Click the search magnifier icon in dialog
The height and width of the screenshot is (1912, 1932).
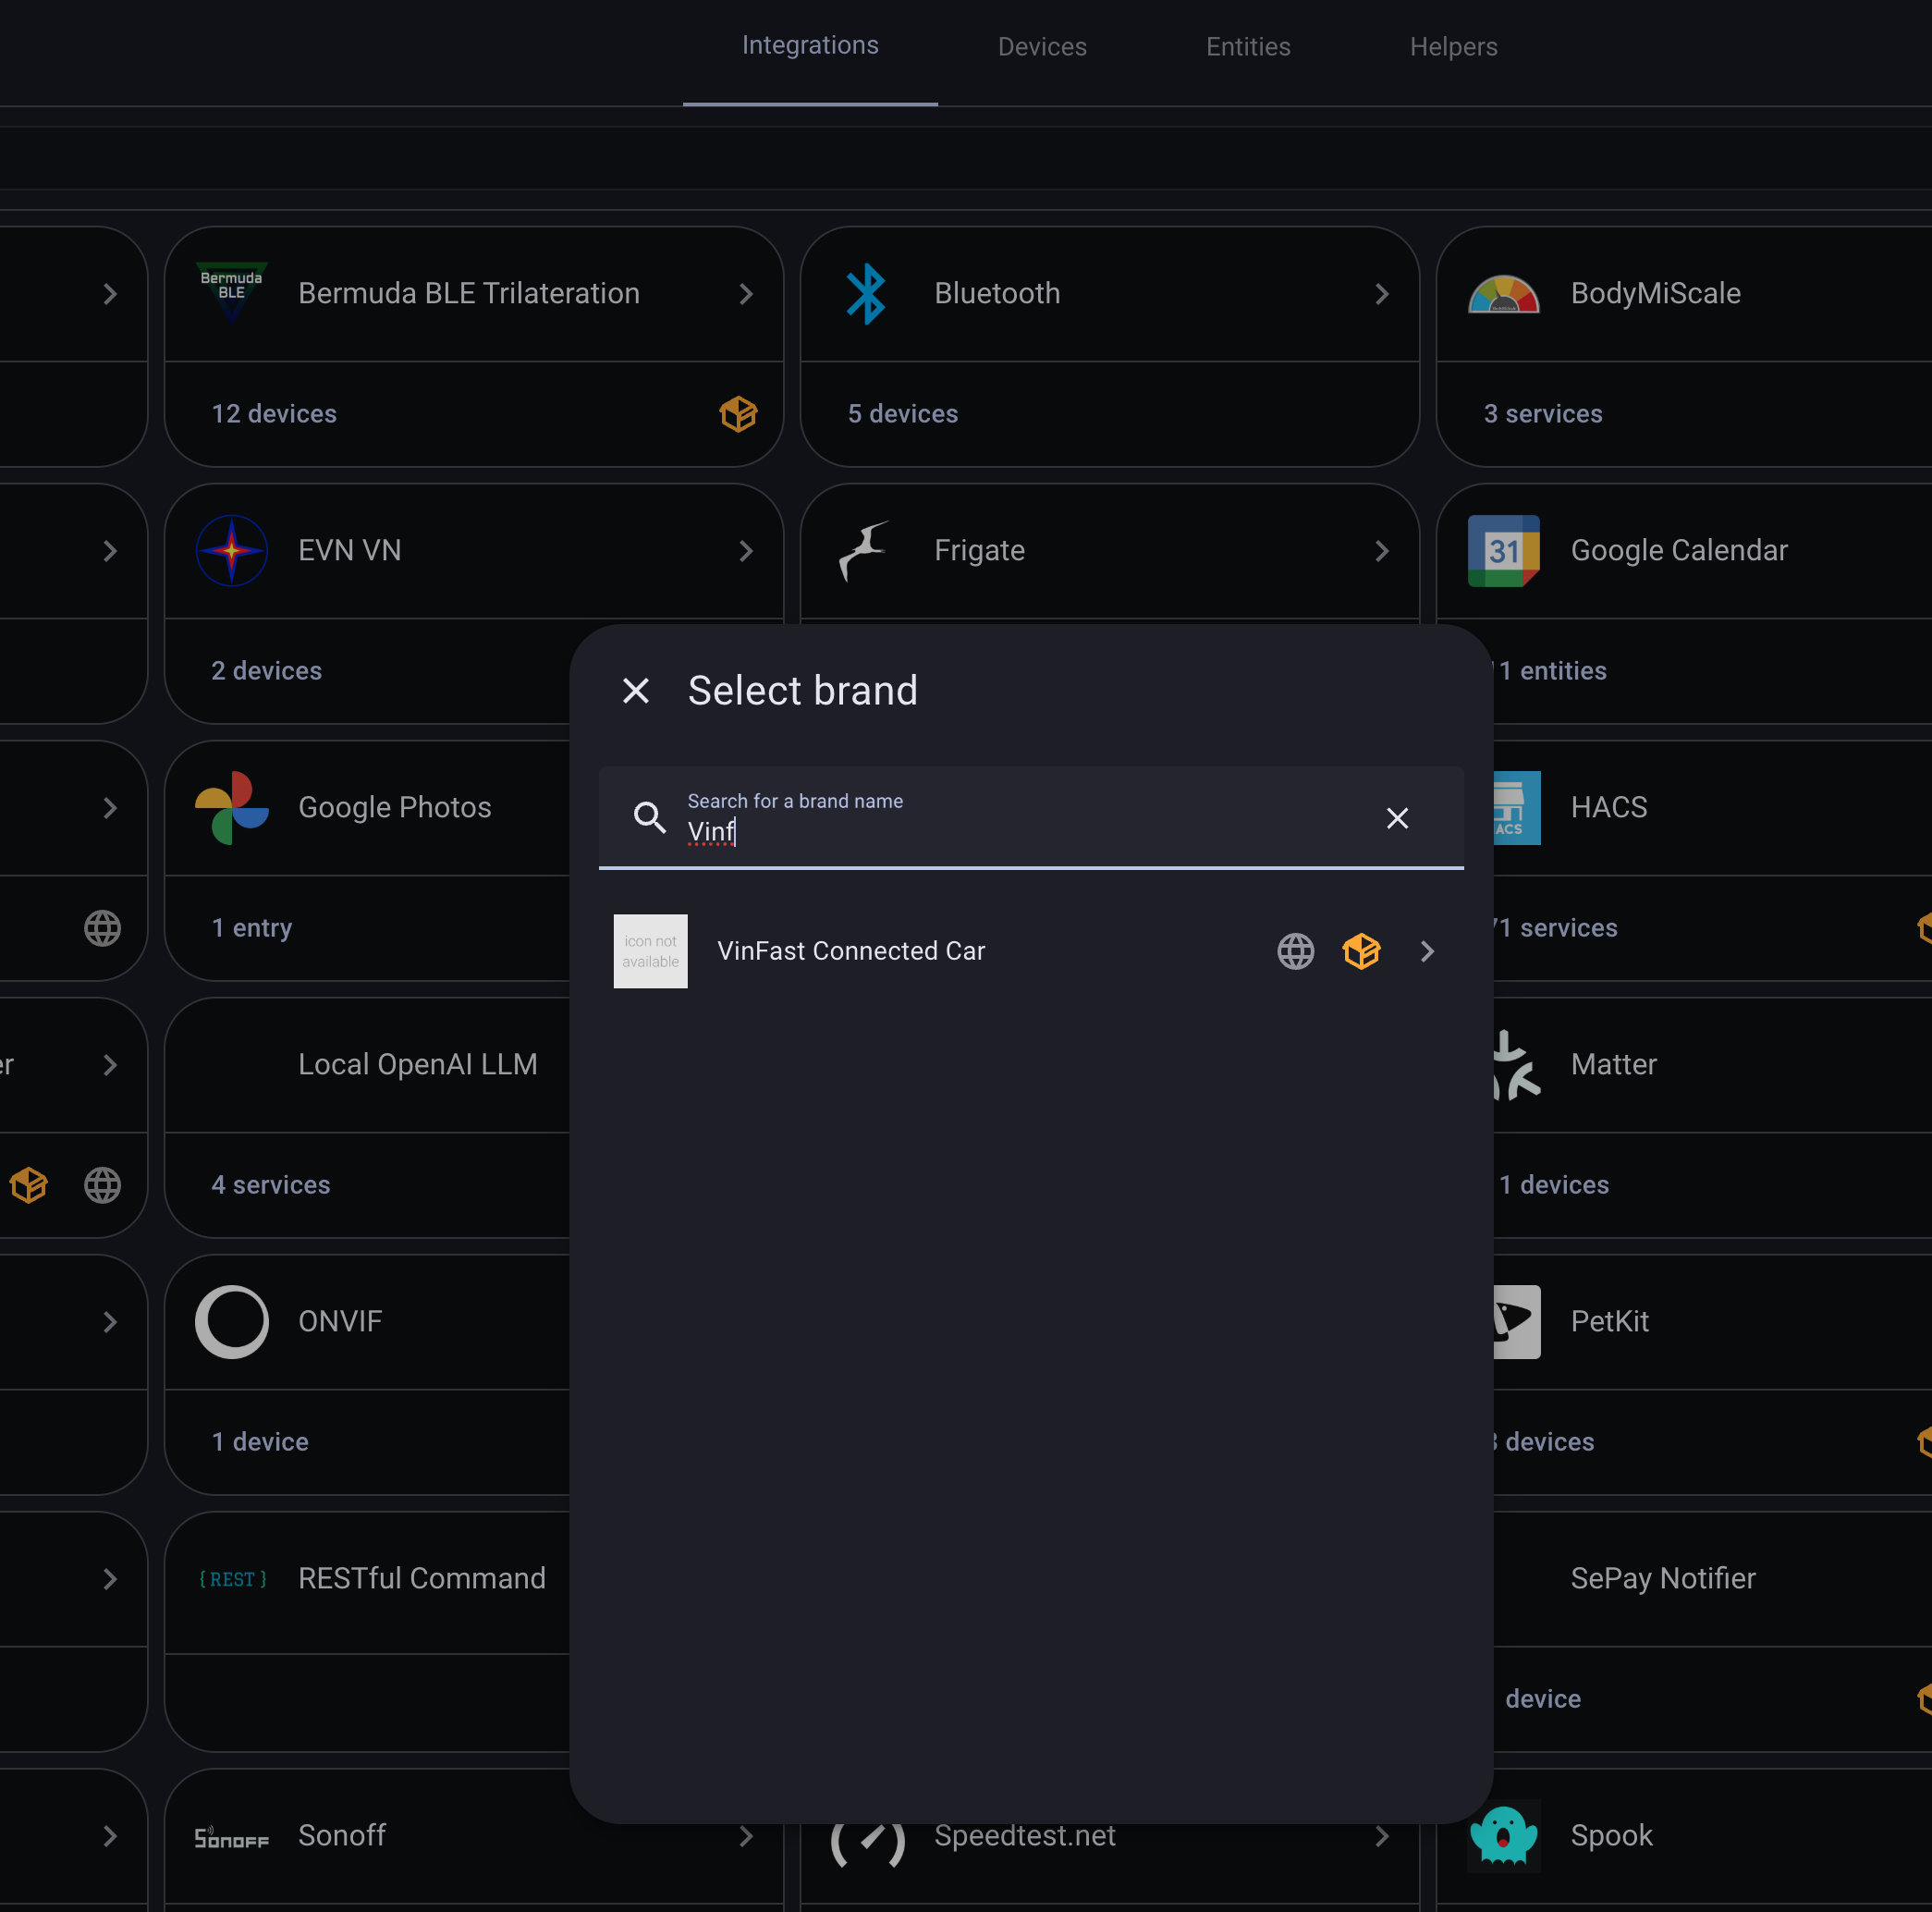649,817
